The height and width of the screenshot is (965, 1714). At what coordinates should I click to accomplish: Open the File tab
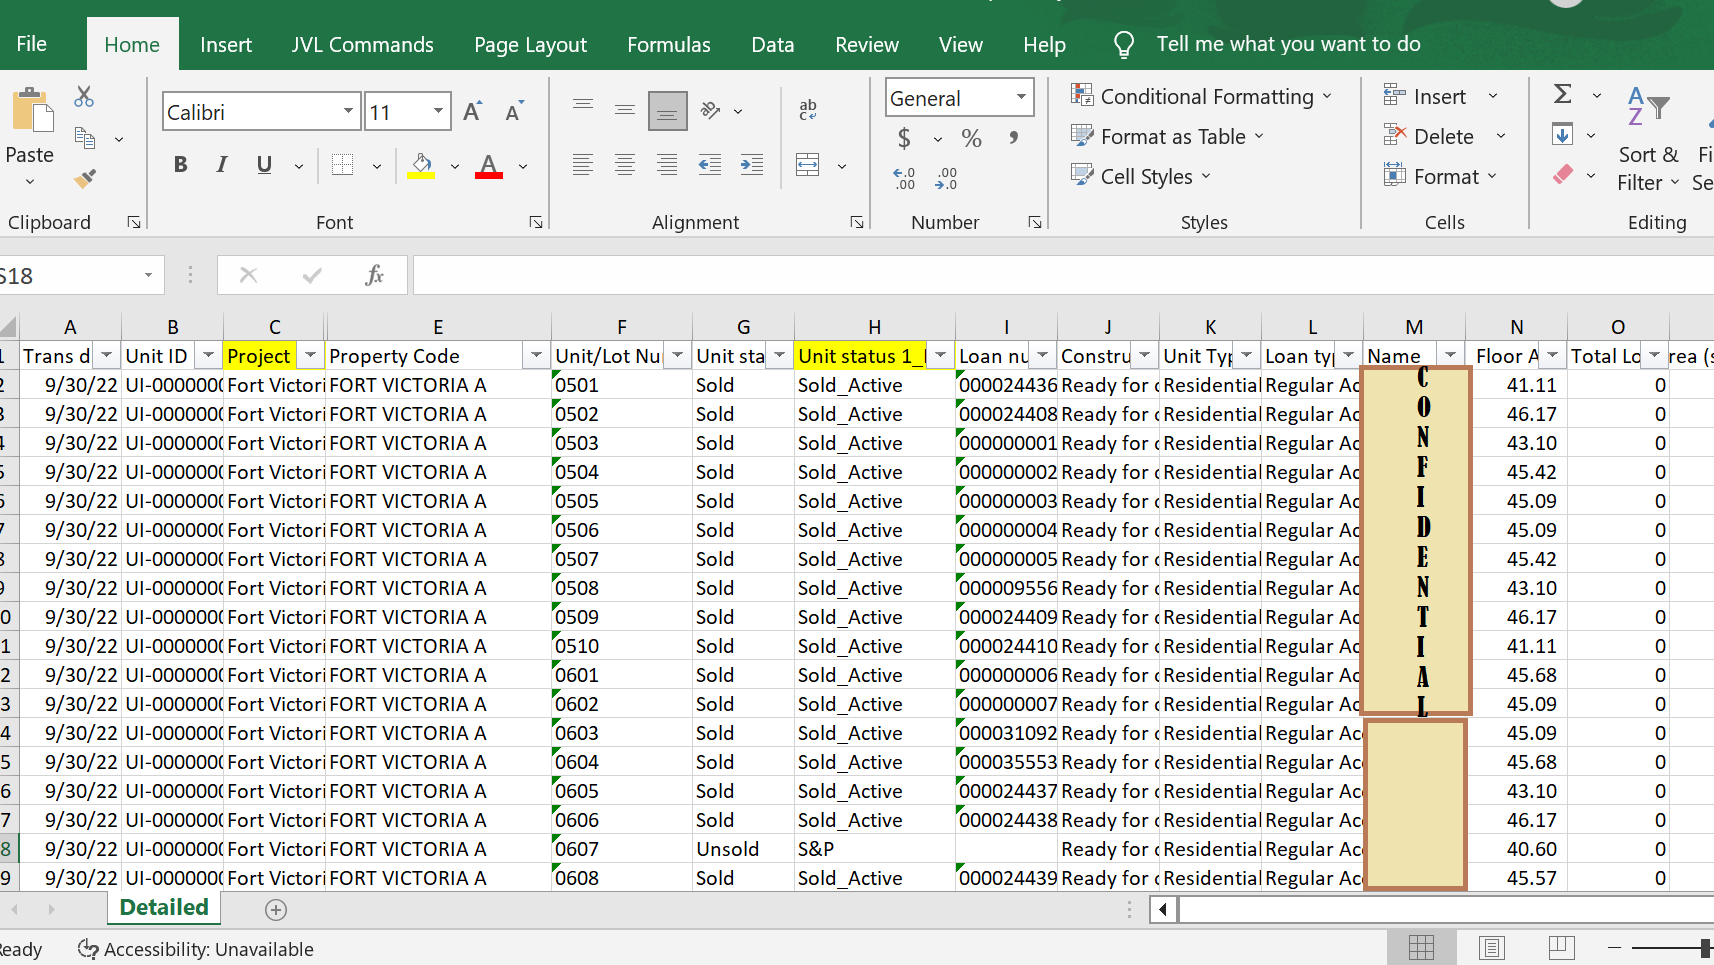tap(31, 44)
